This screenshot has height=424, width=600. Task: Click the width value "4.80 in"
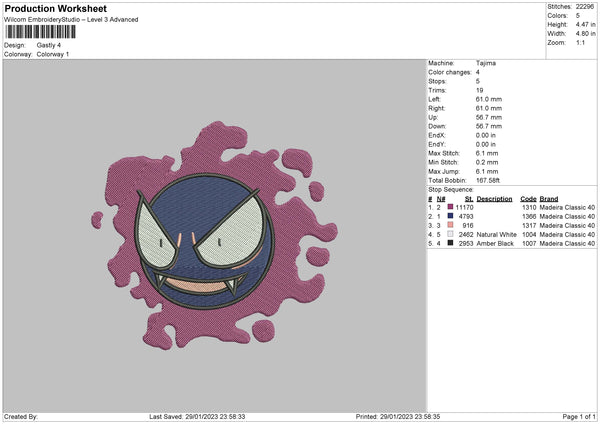point(585,34)
